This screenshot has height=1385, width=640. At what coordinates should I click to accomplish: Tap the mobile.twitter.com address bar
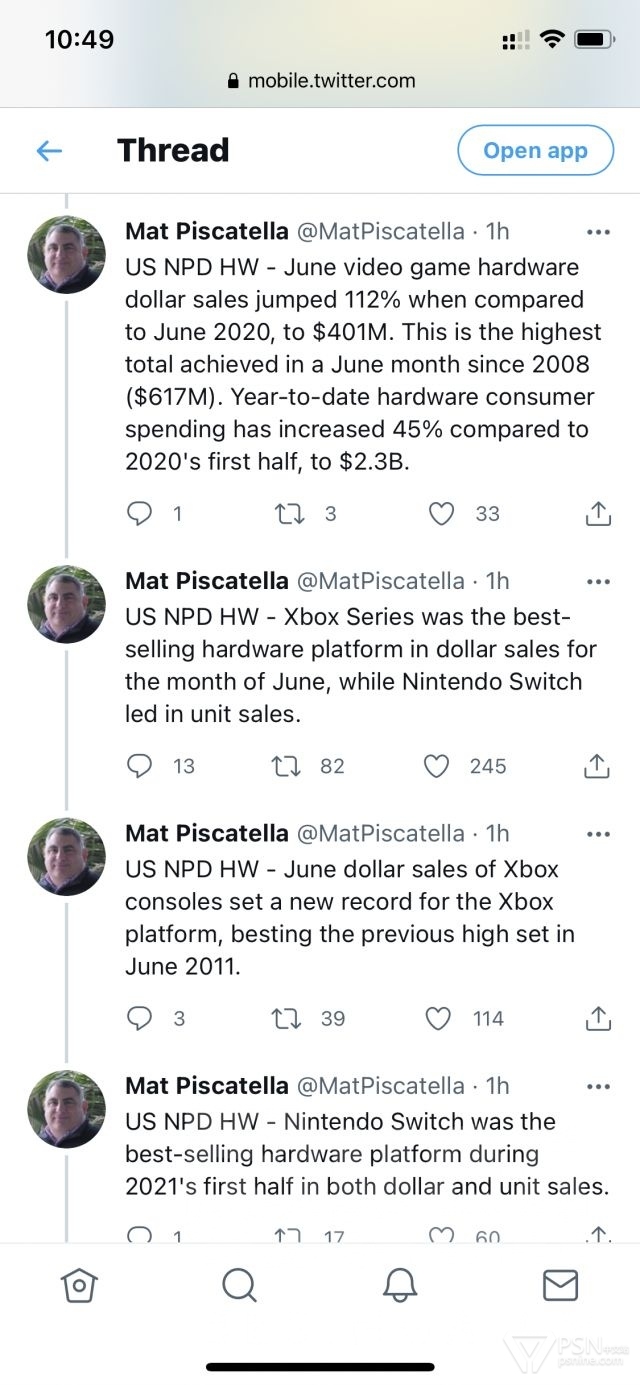pos(320,81)
